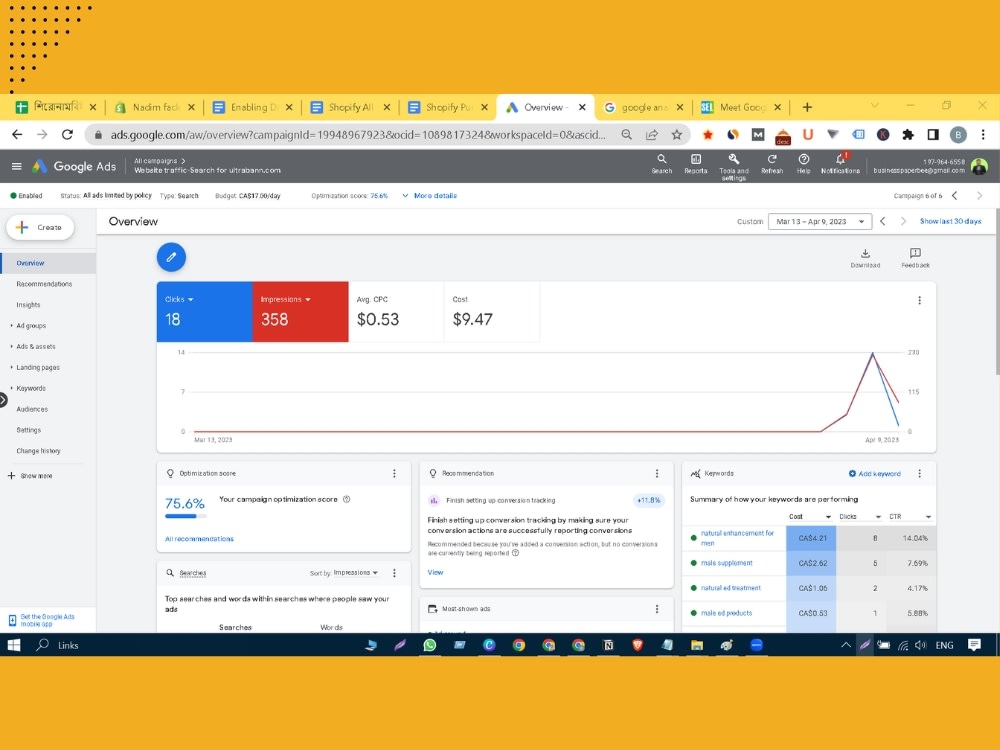Click Add keyword button
The height and width of the screenshot is (750, 1000).
(x=874, y=473)
